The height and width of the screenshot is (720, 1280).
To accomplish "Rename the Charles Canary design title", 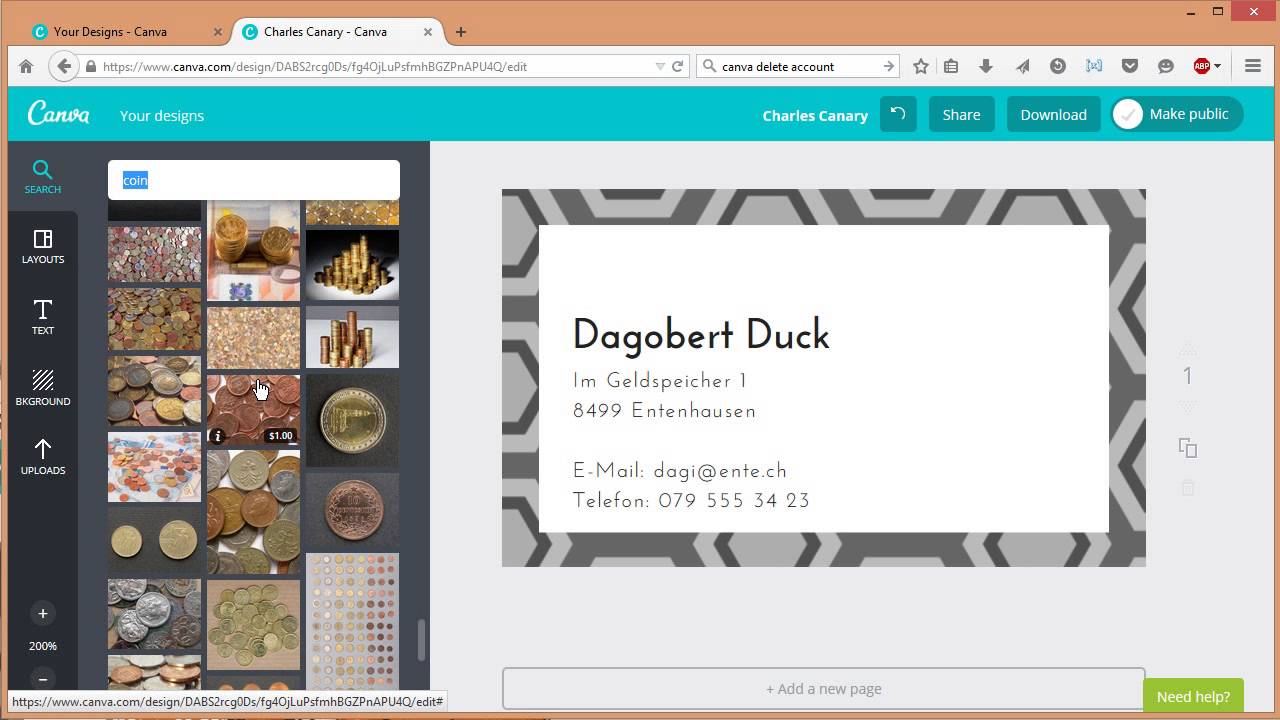I will [815, 115].
